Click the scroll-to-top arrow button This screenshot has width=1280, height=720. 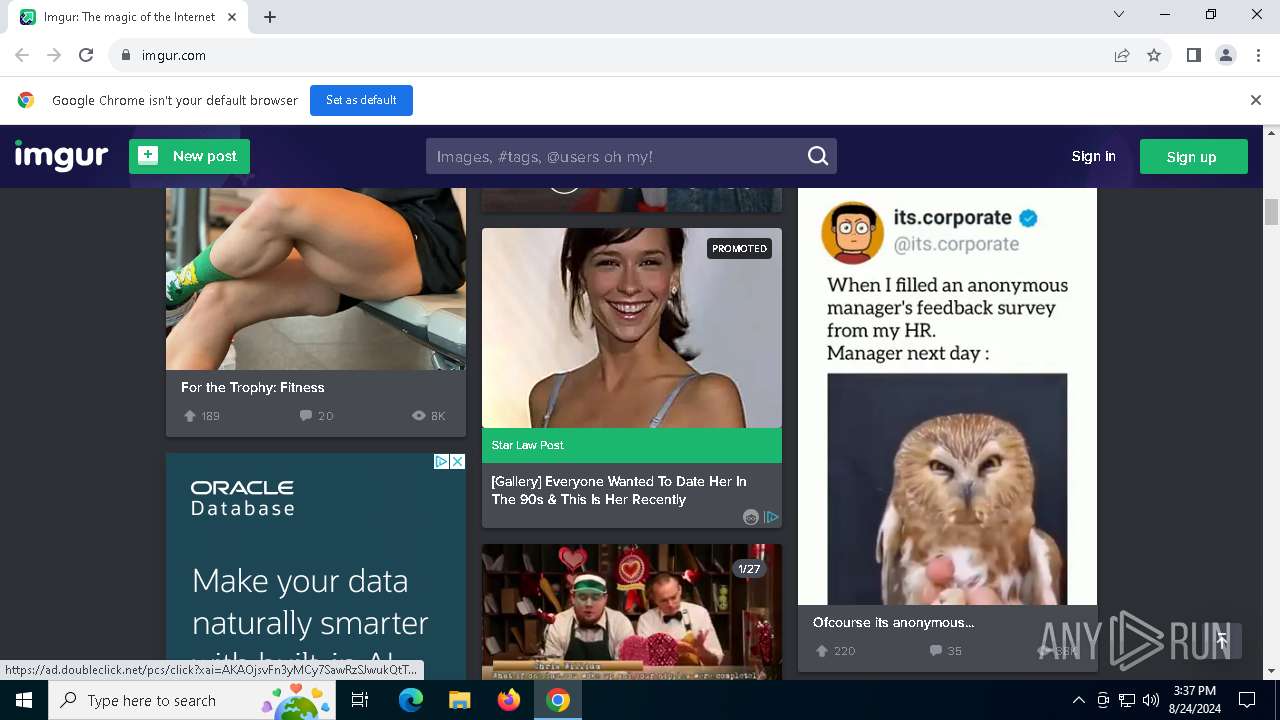tap(1221, 641)
